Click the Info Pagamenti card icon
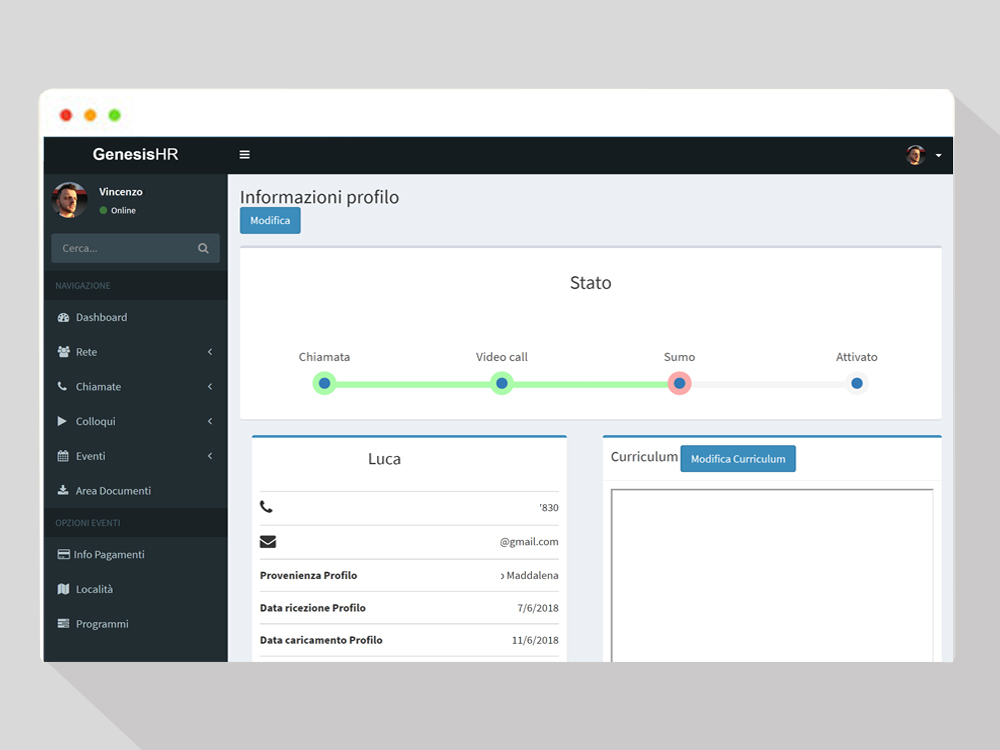The height and width of the screenshot is (750, 1000). (x=64, y=555)
